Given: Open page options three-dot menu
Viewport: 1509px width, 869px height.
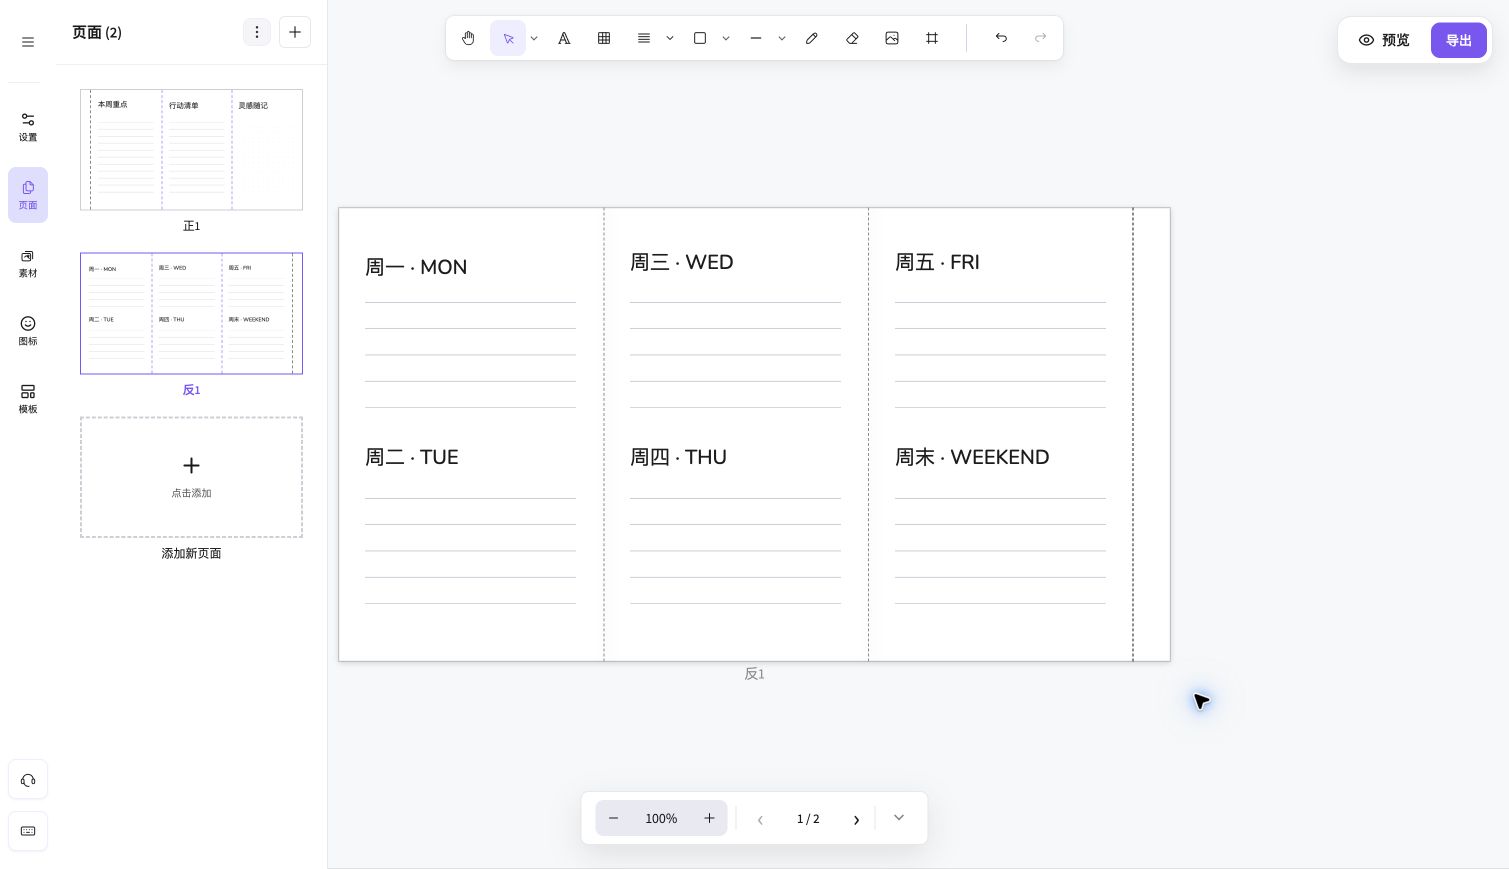Looking at the screenshot, I should coord(257,32).
